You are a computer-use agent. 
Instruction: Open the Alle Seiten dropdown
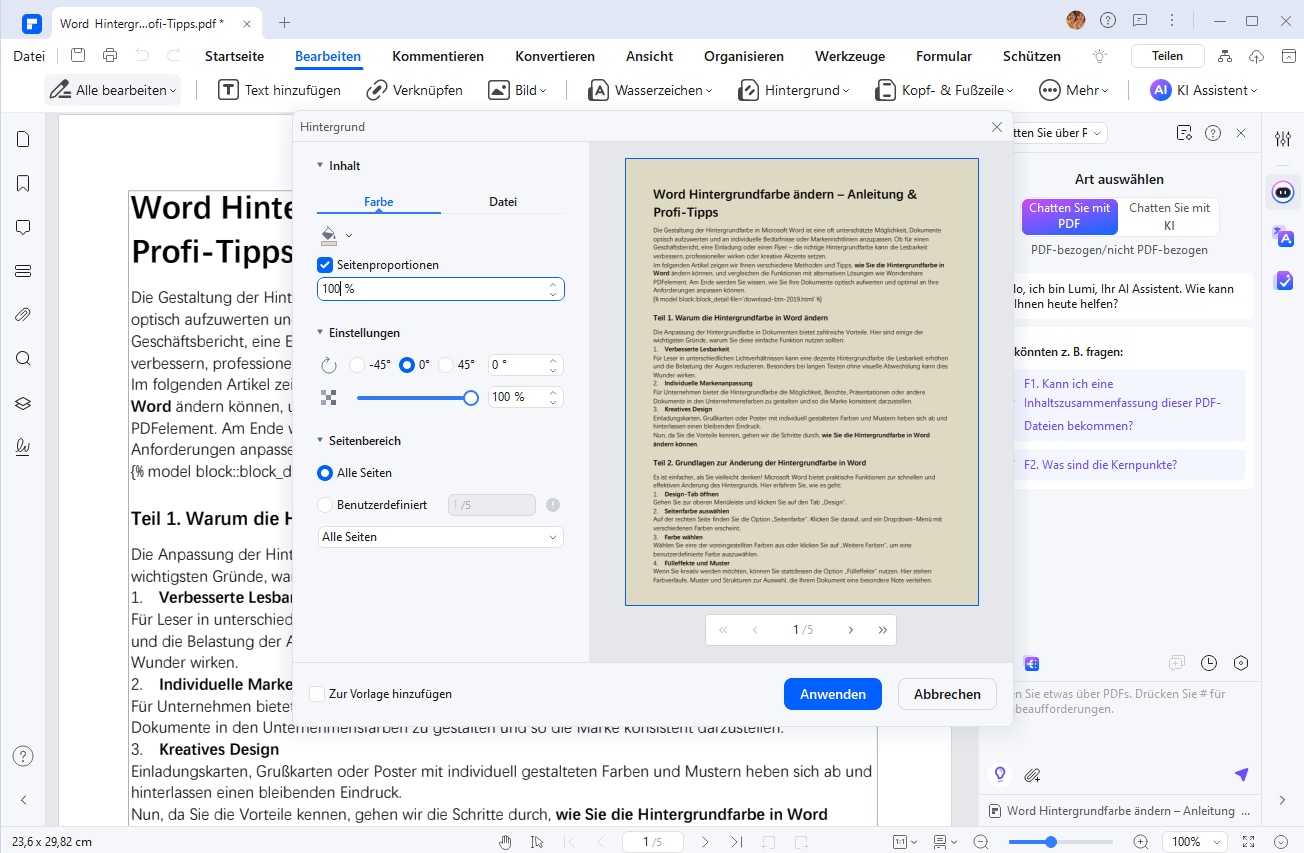[440, 537]
